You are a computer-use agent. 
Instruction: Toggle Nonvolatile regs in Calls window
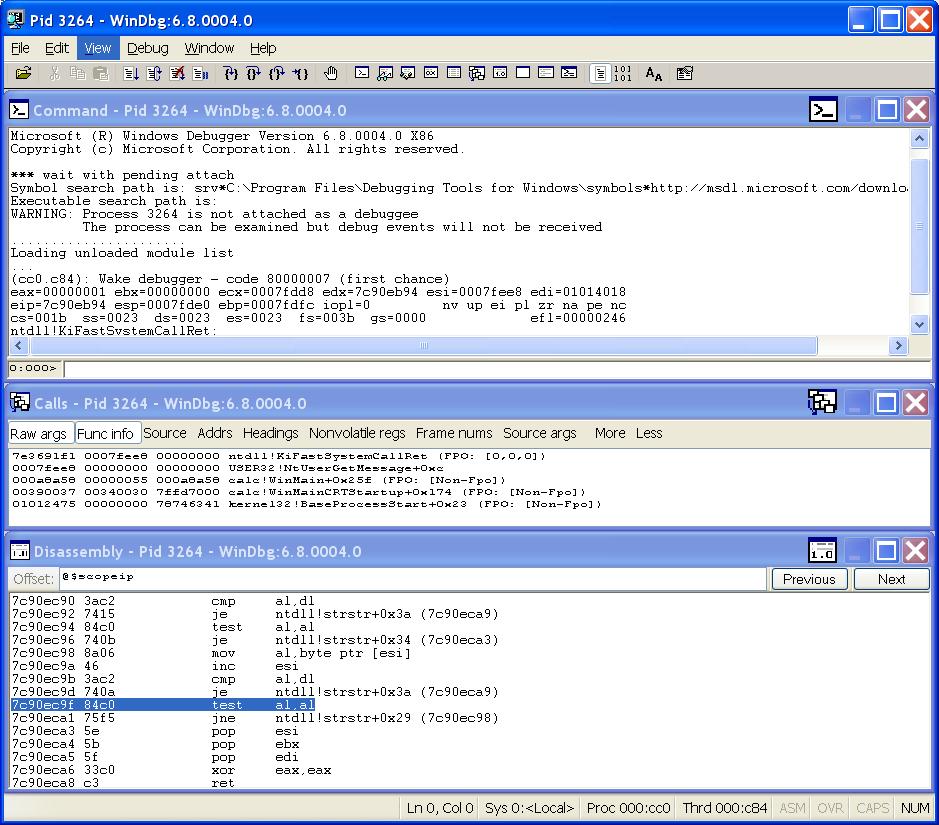(x=358, y=433)
